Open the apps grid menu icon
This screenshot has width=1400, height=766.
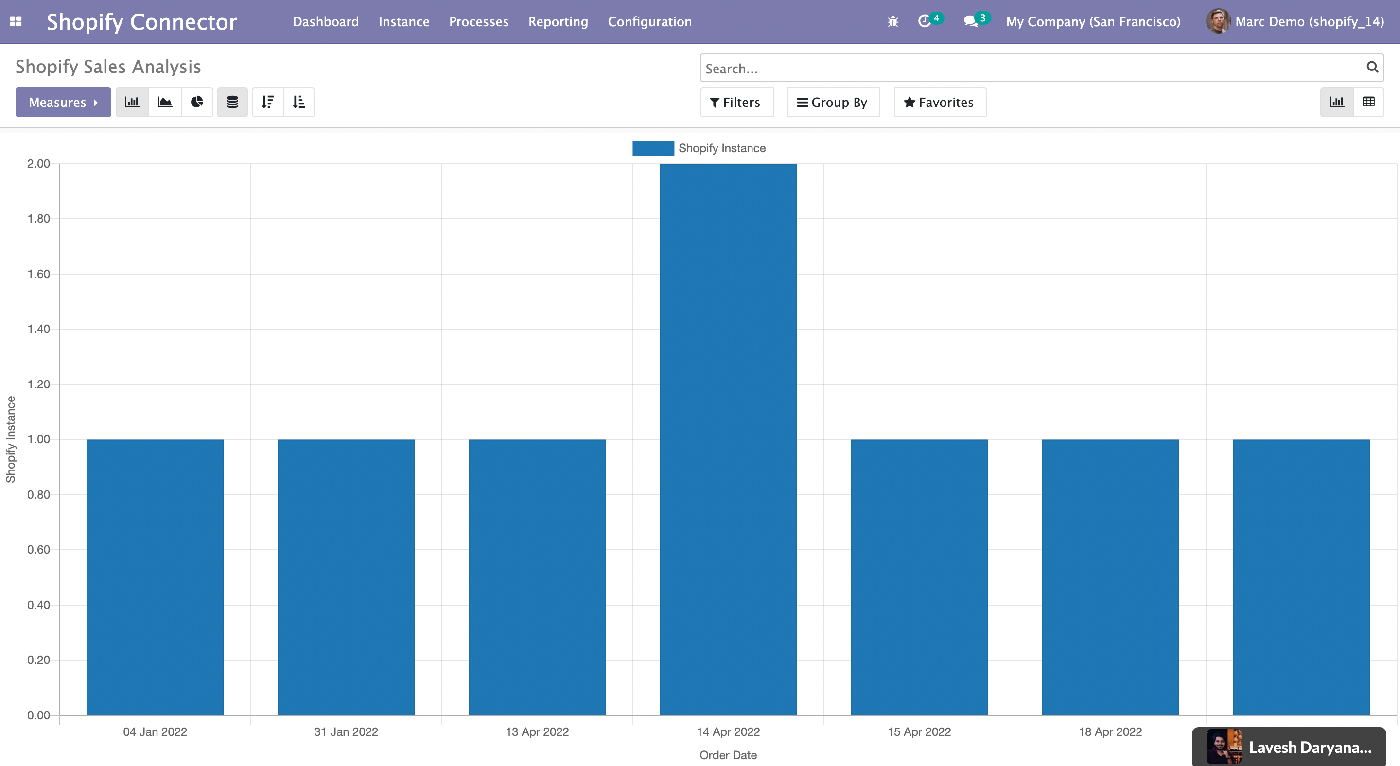16,21
